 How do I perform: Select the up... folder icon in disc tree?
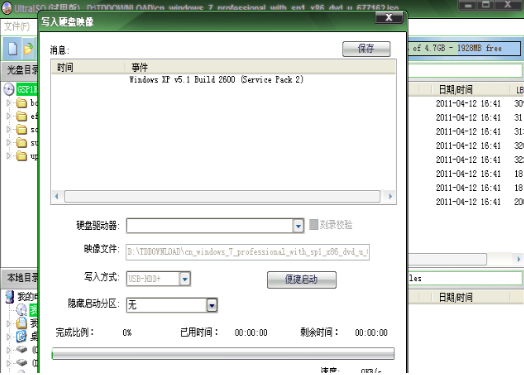point(21,156)
